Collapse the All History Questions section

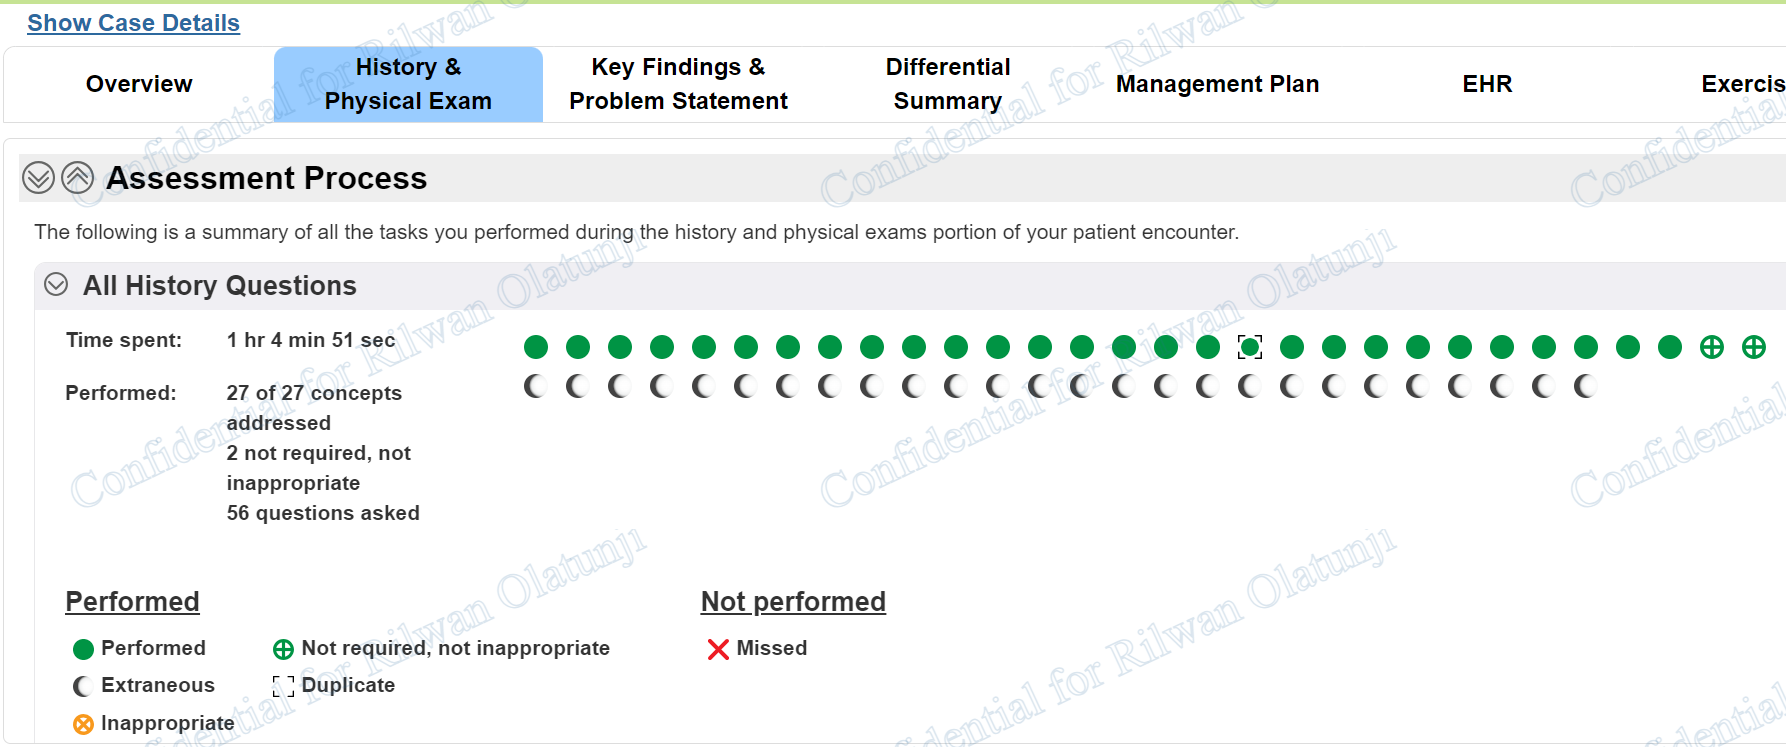click(56, 285)
